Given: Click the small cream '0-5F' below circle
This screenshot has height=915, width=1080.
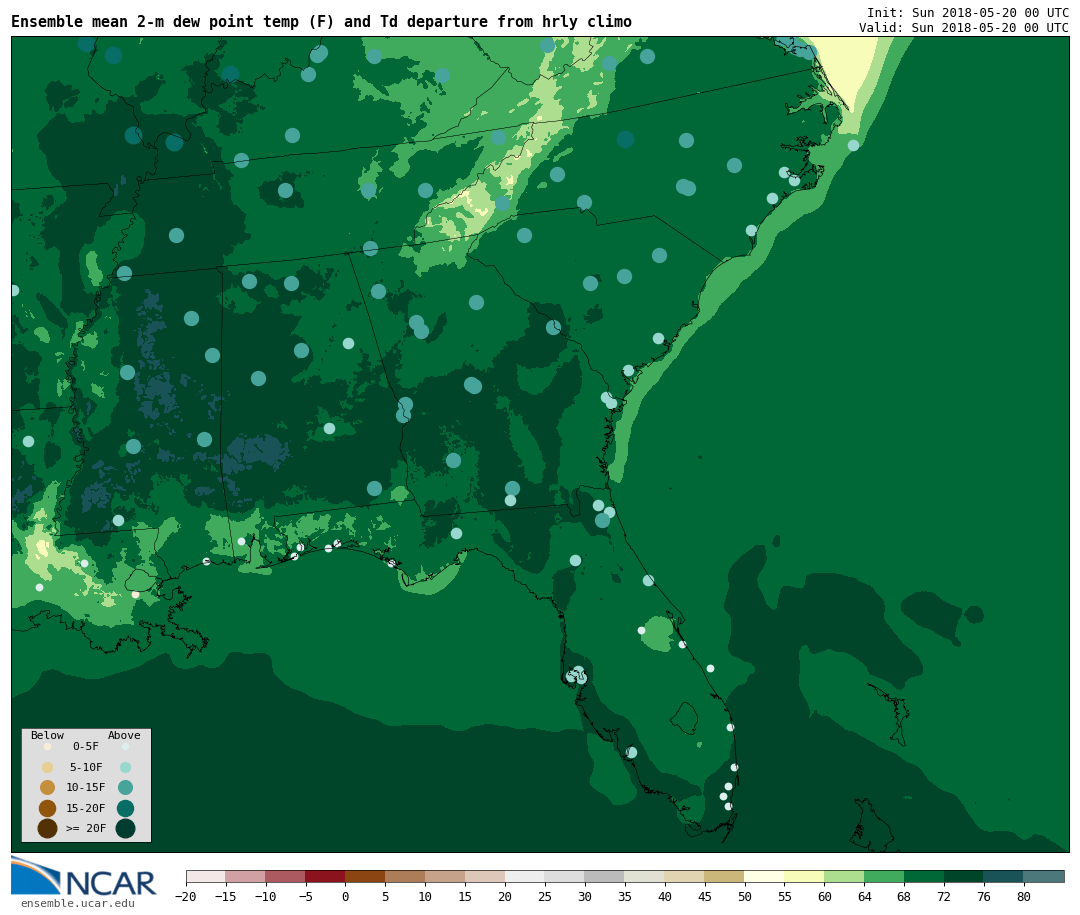Looking at the screenshot, I should pos(48,746).
